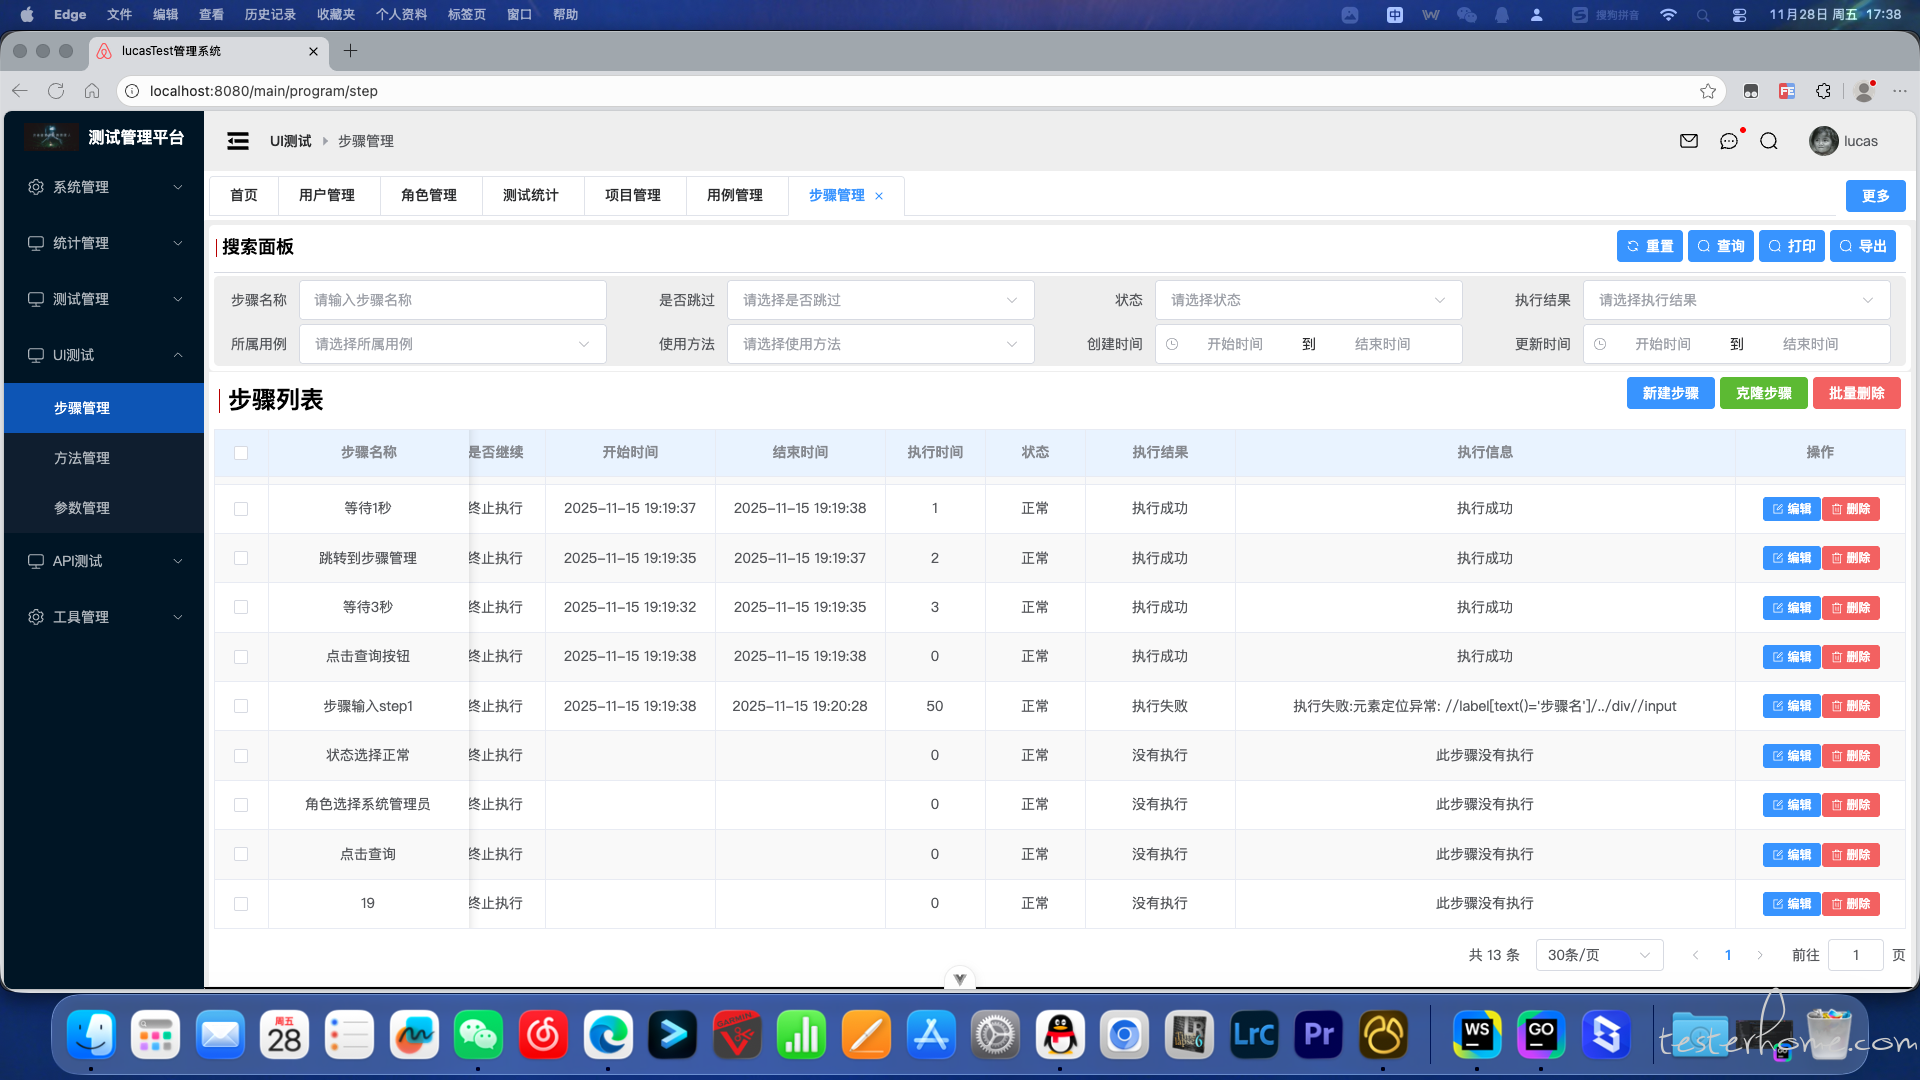The width and height of the screenshot is (1920, 1080).
Task: Click the 新建步骤 button
Action: [1670, 393]
